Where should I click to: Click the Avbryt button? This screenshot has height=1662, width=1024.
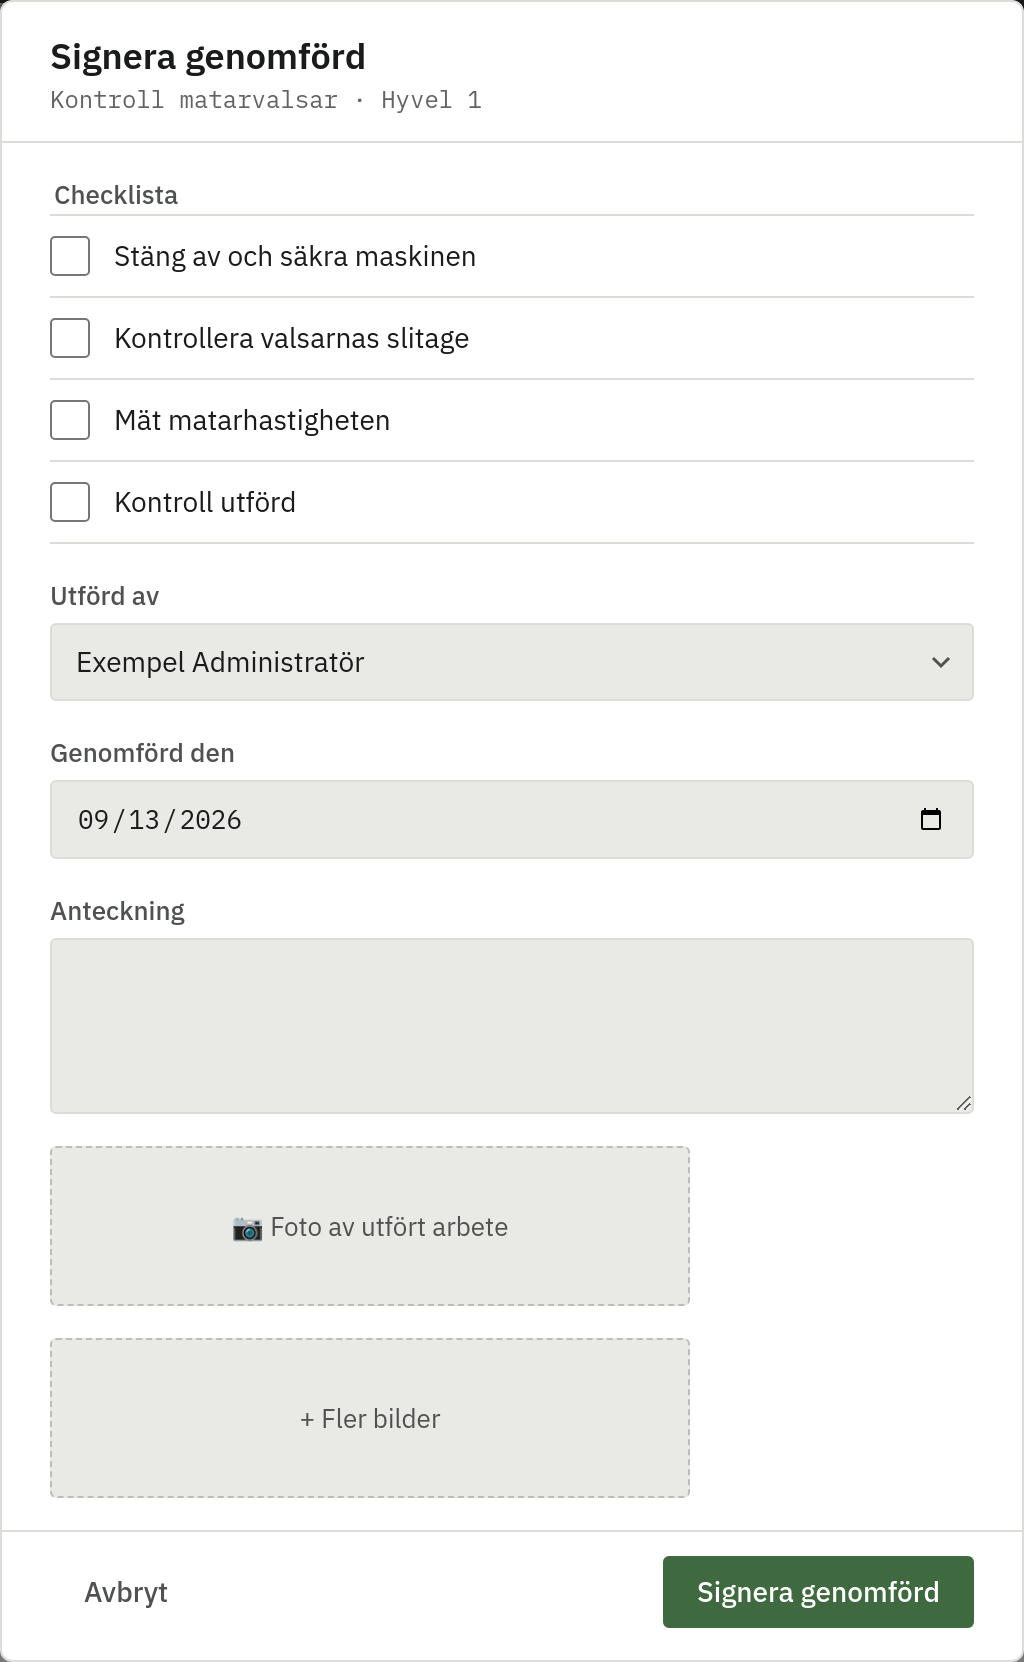(x=126, y=1592)
